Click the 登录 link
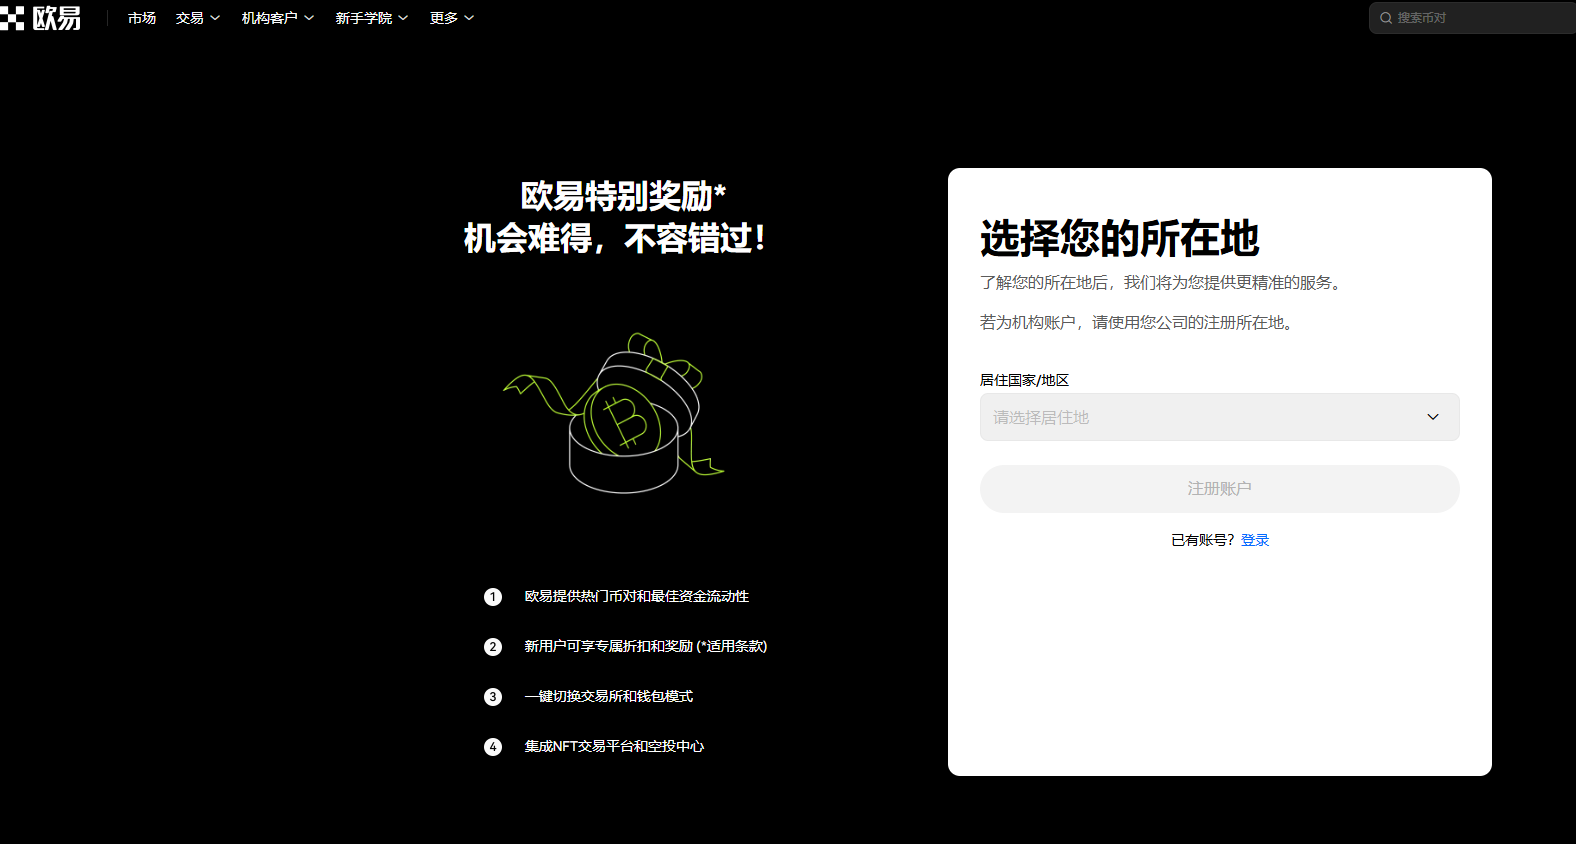 tap(1255, 540)
